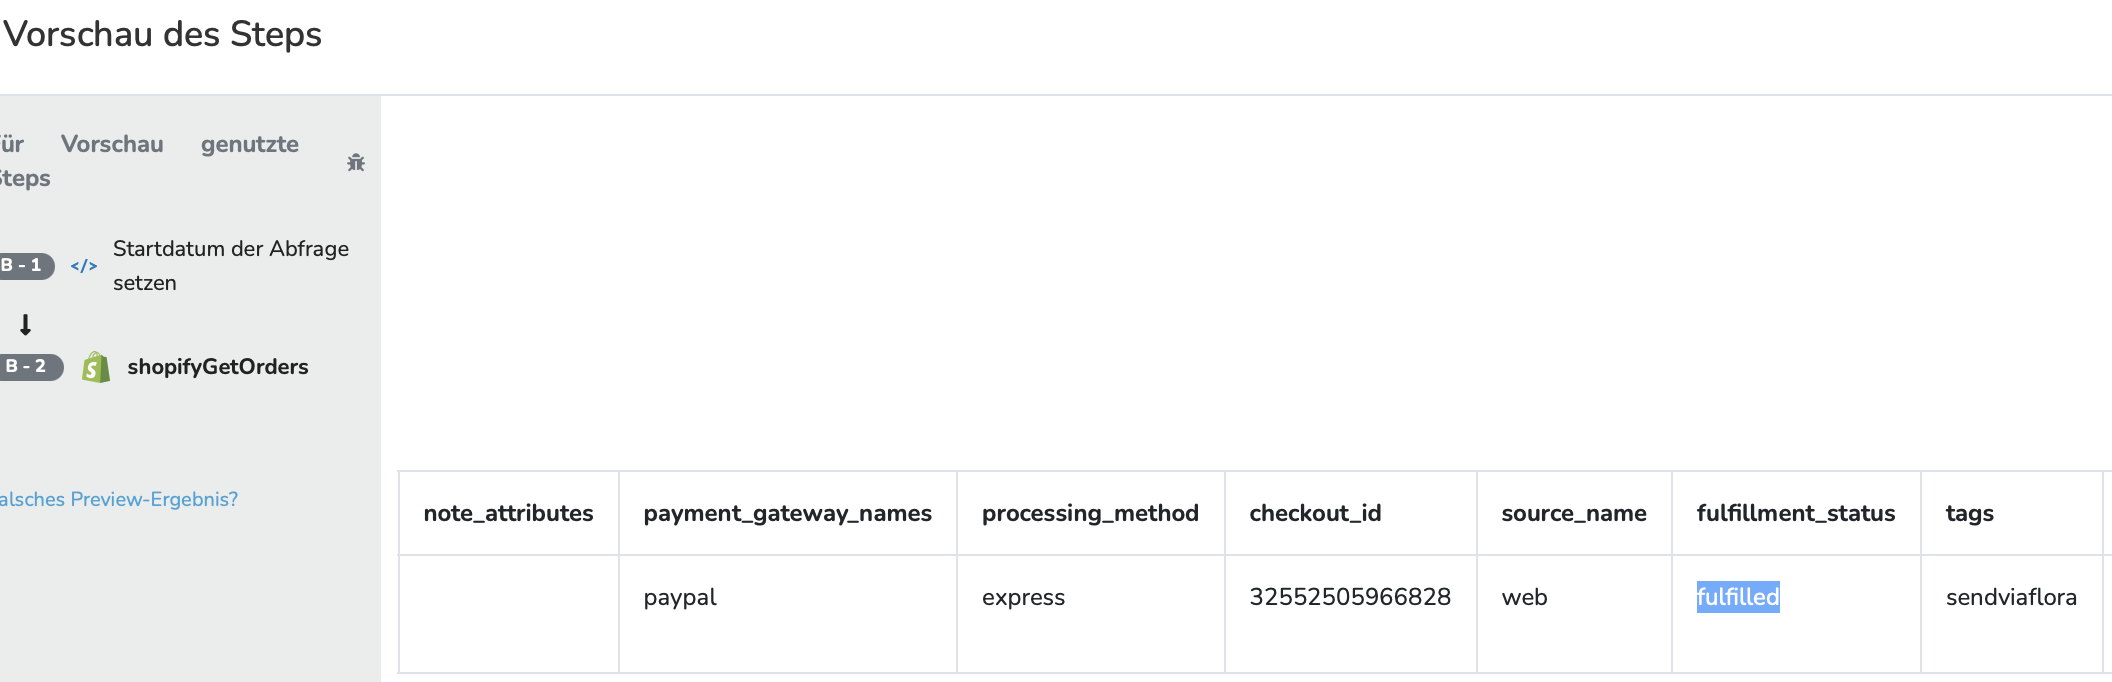Click the genutzte label
The height and width of the screenshot is (682, 2112).
(250, 144)
